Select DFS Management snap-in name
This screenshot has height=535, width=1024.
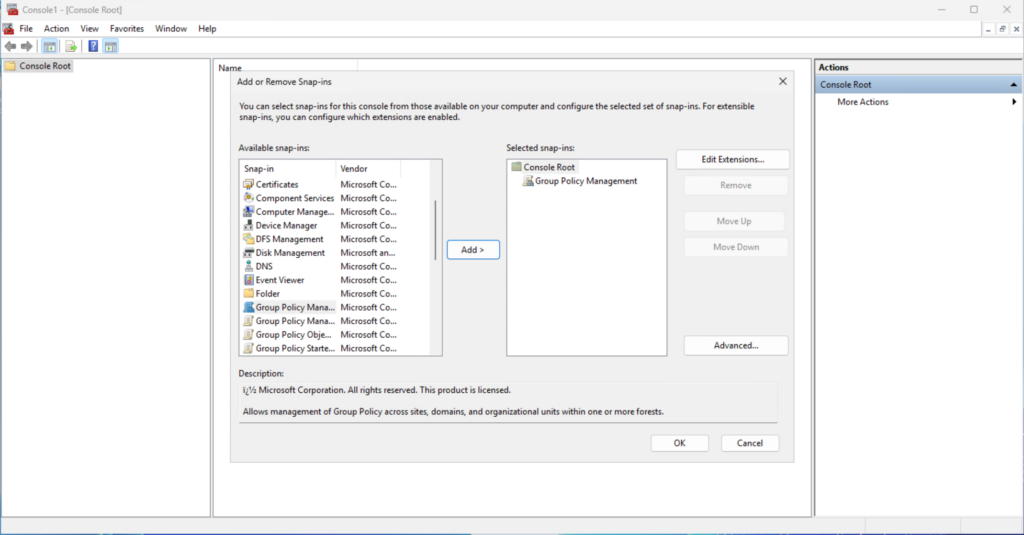click(x=289, y=239)
